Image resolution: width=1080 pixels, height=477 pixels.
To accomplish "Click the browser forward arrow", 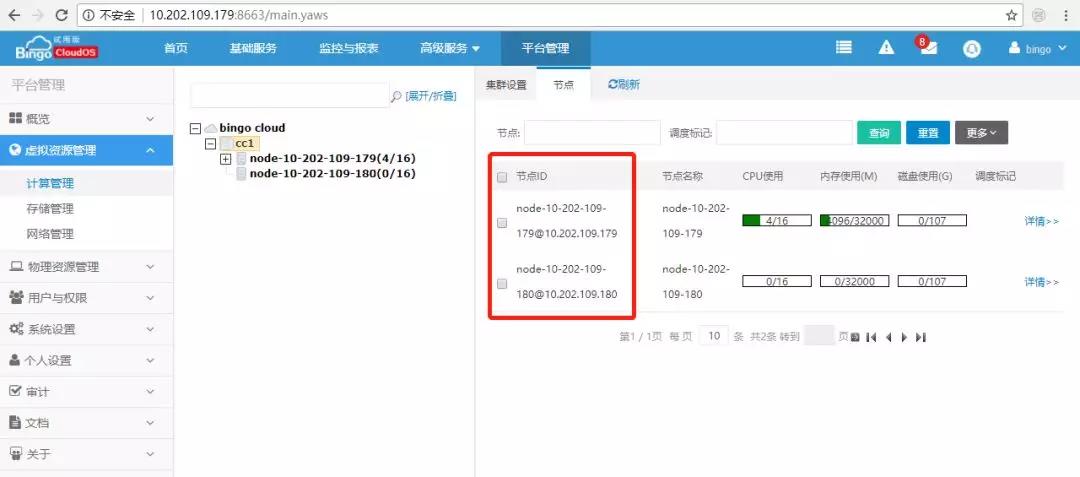I will pos(38,15).
